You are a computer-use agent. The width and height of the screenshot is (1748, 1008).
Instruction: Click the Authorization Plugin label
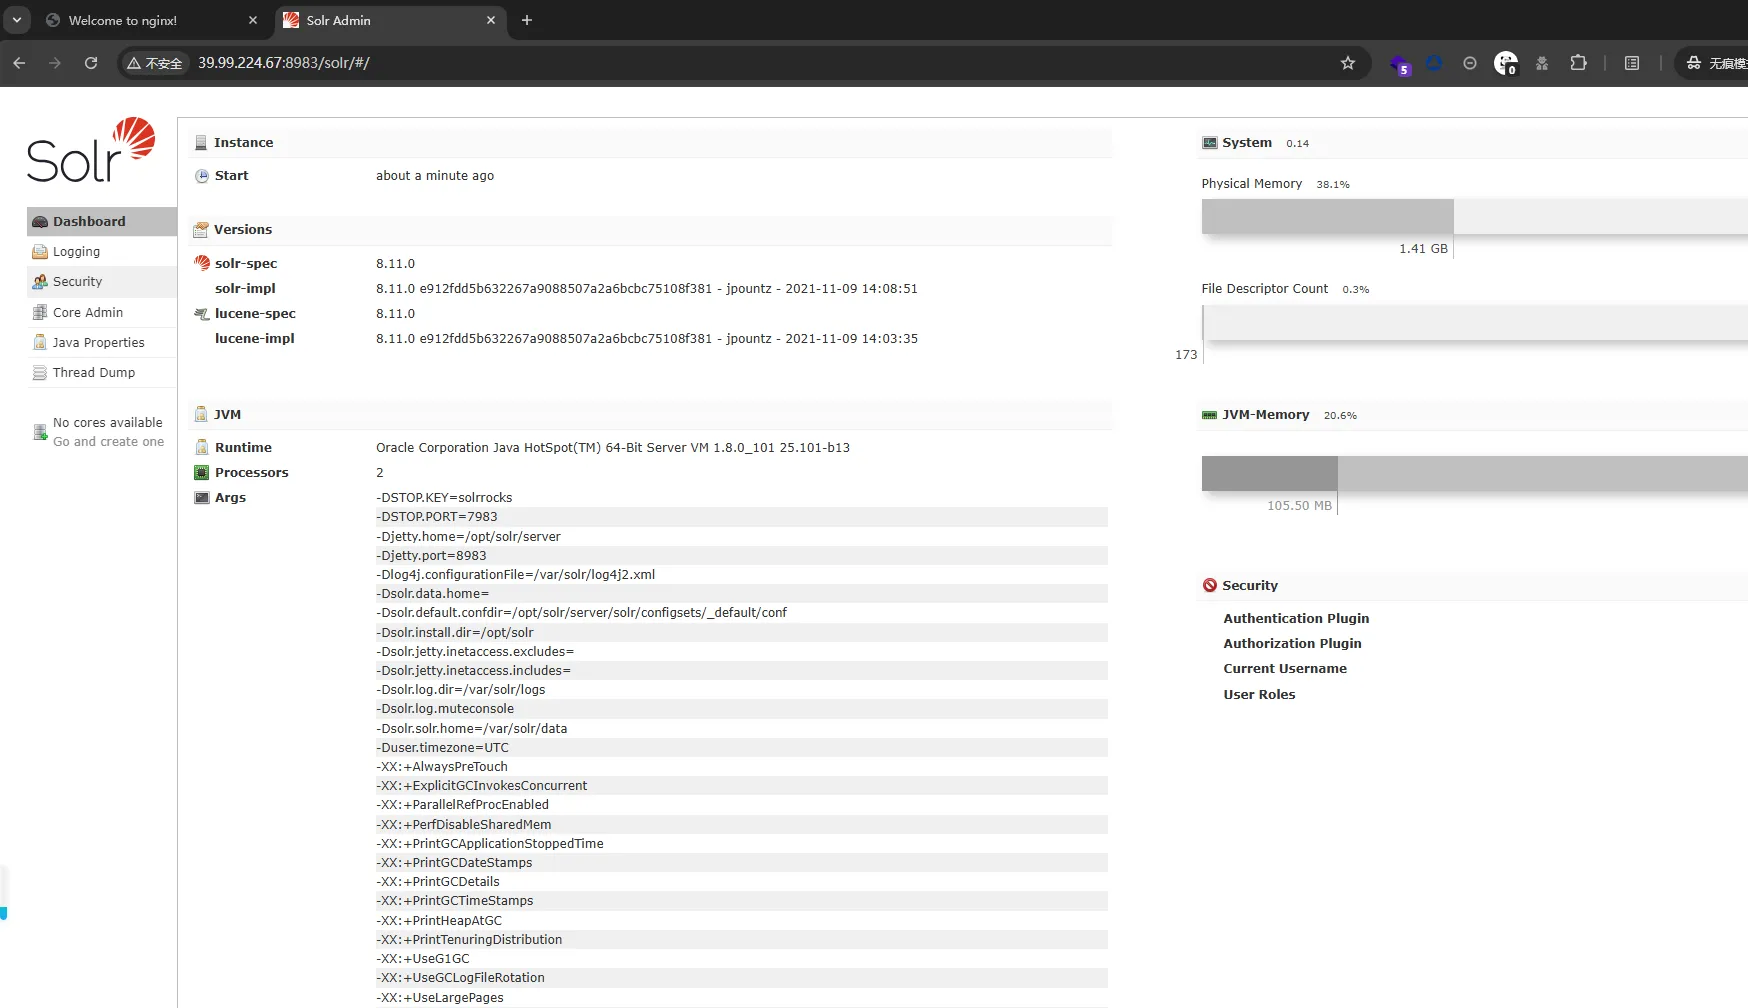(1292, 644)
